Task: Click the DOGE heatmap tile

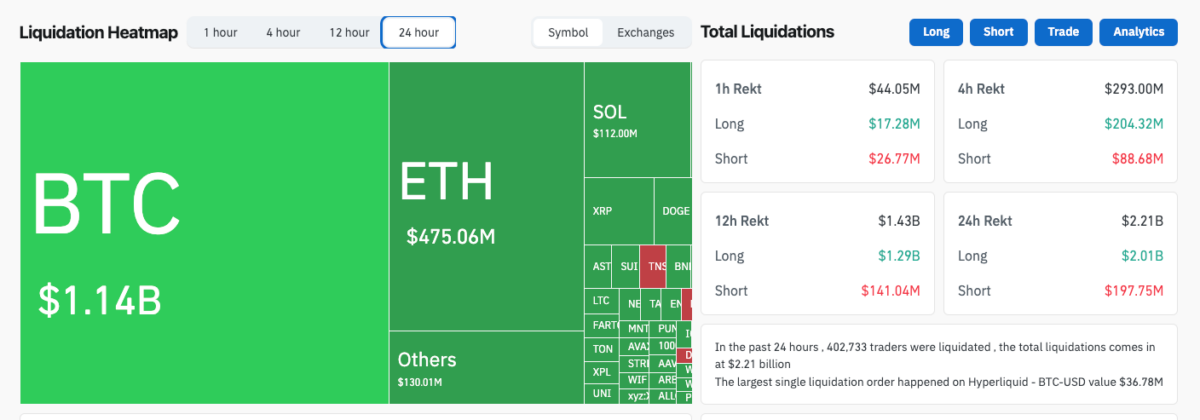Action: [673, 211]
